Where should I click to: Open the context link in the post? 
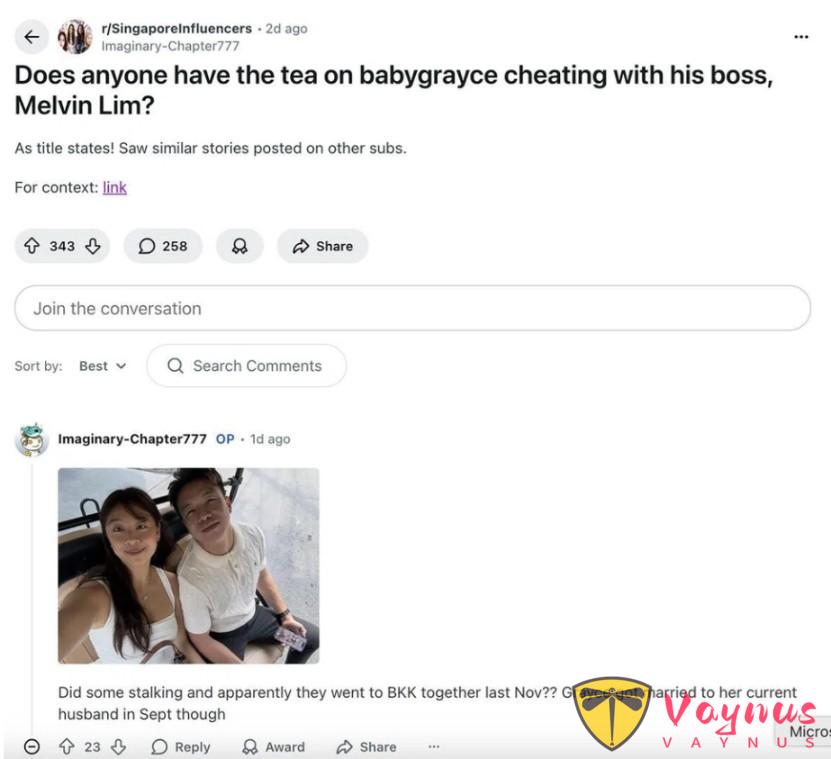click(114, 188)
